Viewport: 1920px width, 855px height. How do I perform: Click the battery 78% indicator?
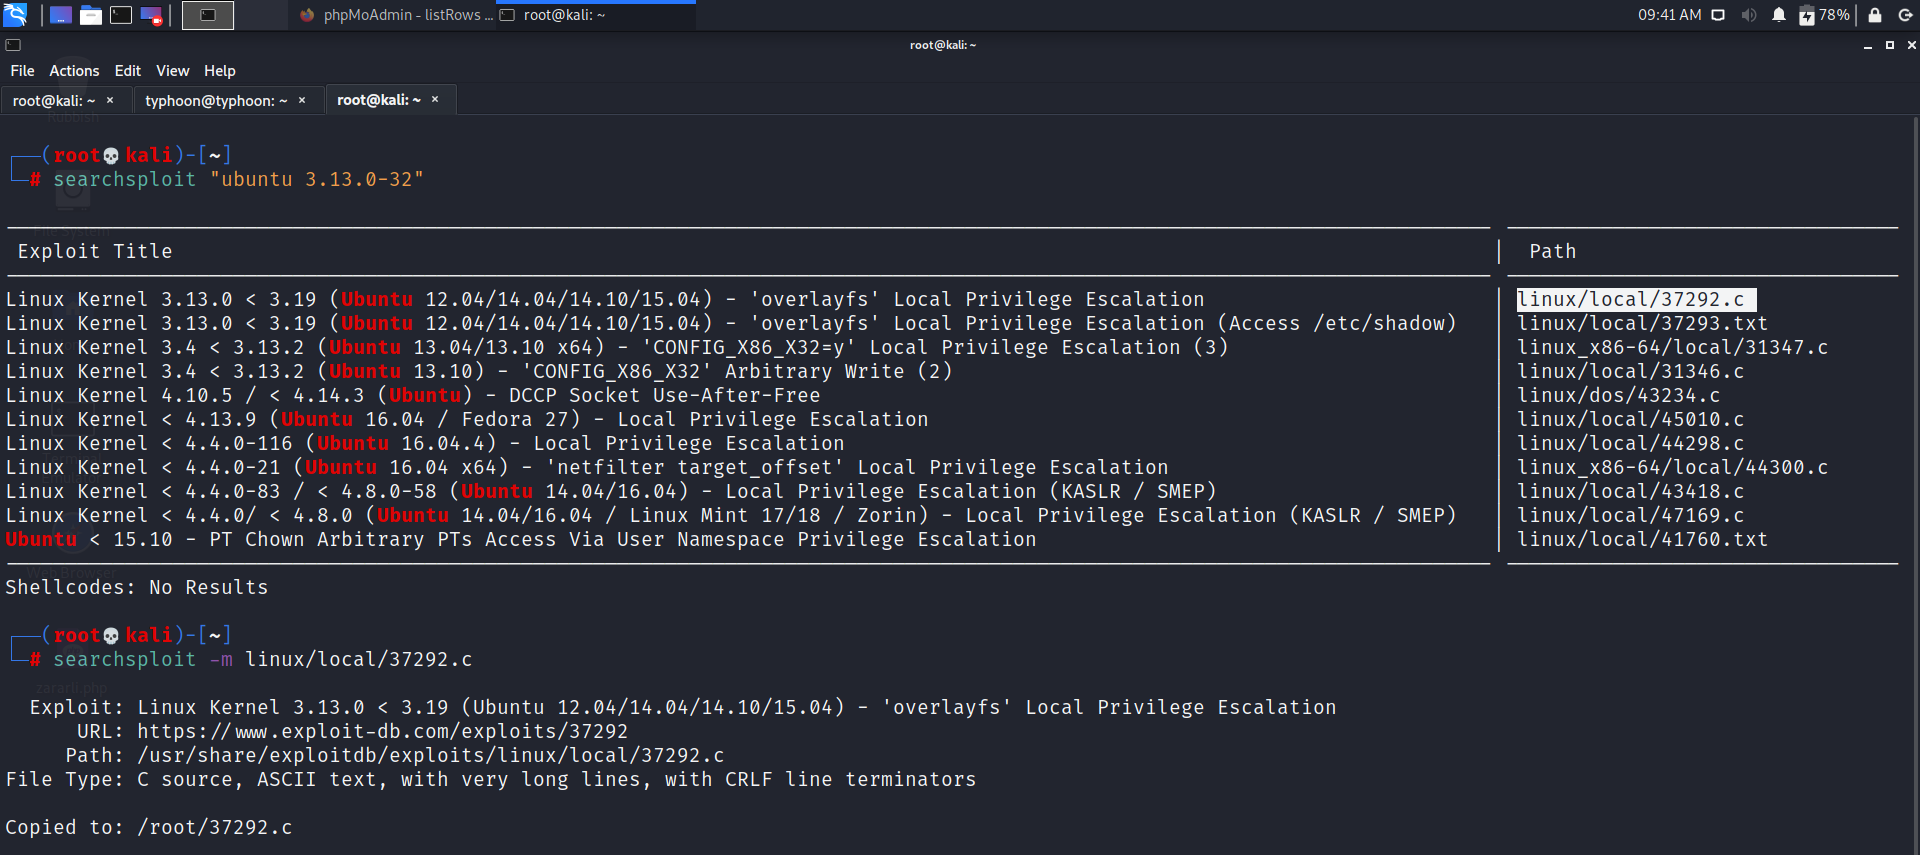(1824, 15)
